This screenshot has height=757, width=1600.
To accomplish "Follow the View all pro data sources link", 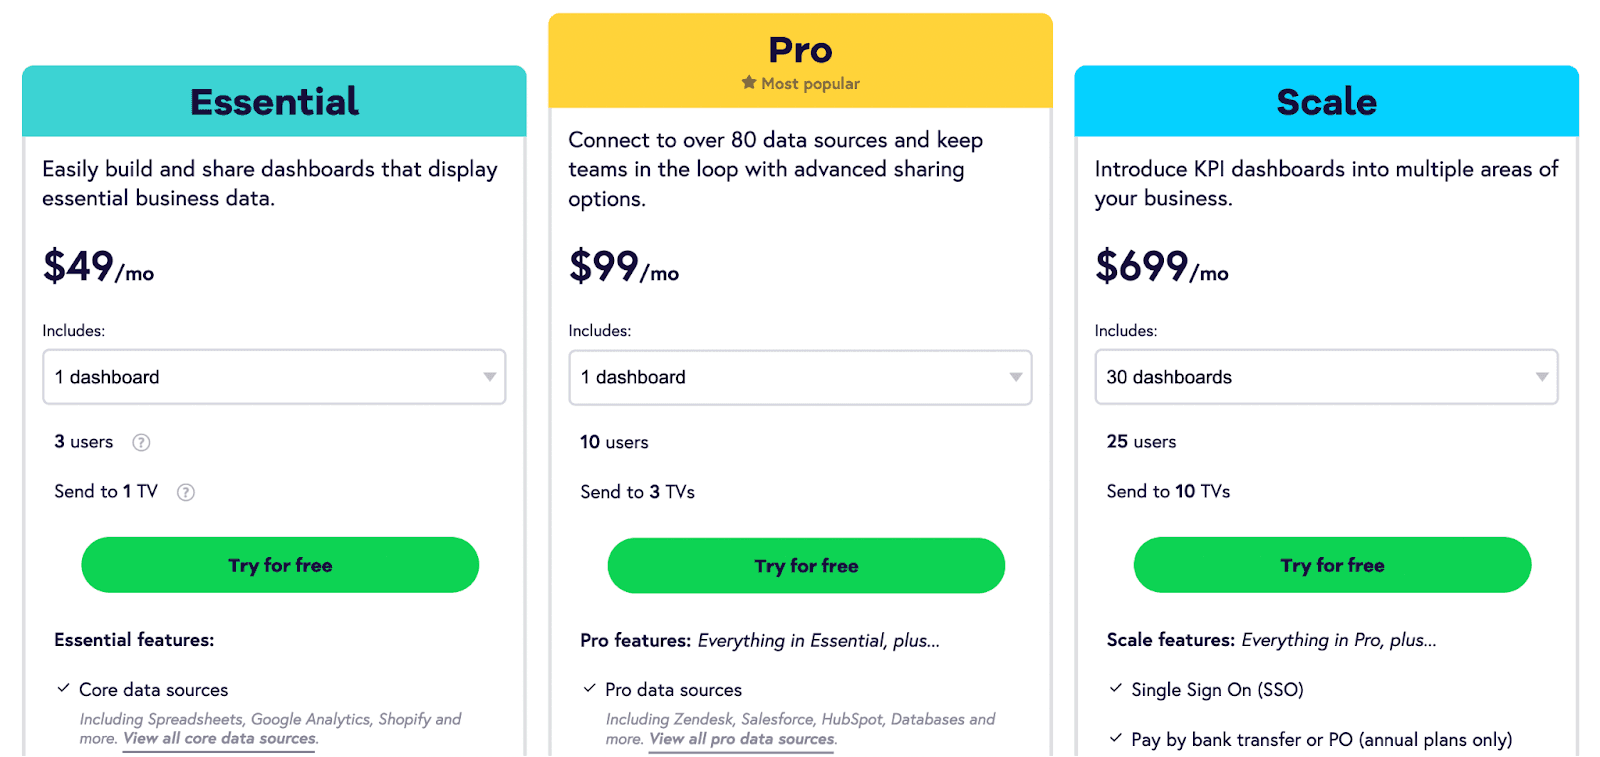I will point(743,739).
